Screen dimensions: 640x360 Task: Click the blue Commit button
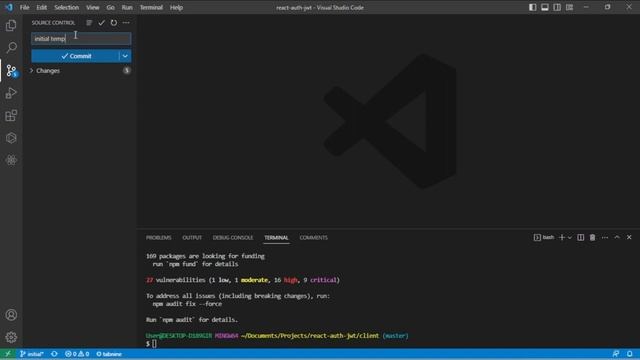[76, 56]
